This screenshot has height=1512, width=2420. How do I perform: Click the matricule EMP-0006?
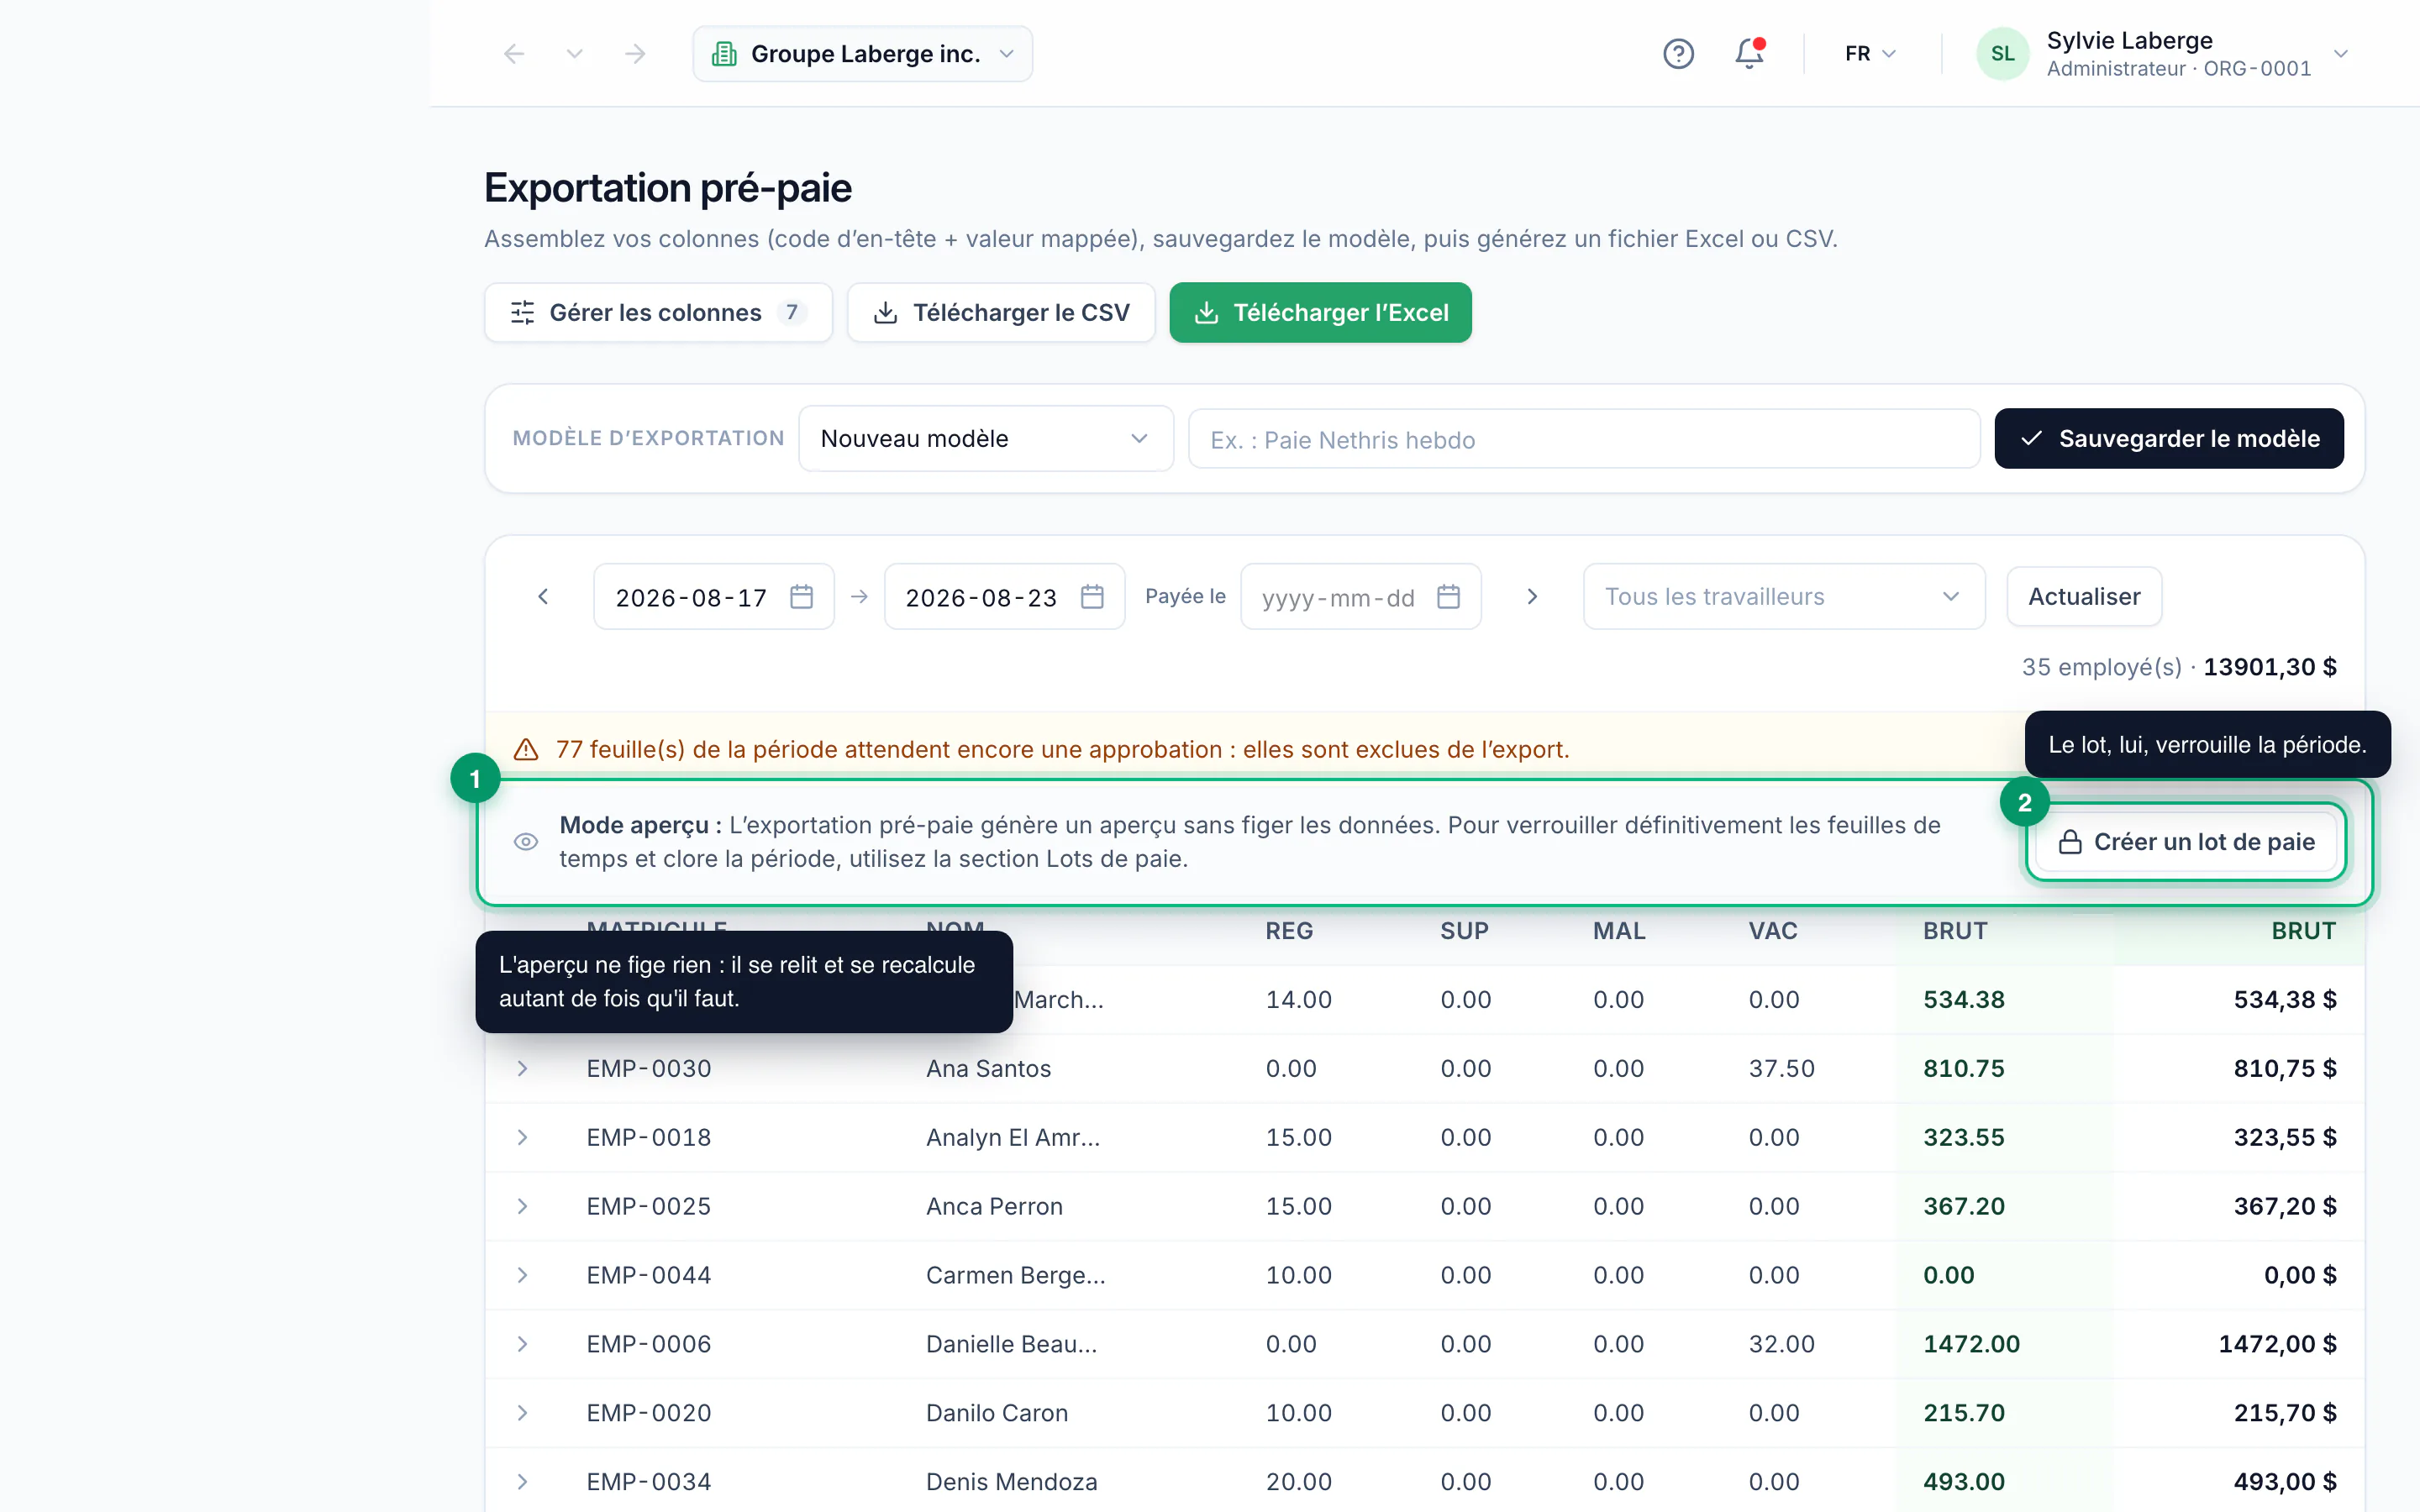[649, 1344]
